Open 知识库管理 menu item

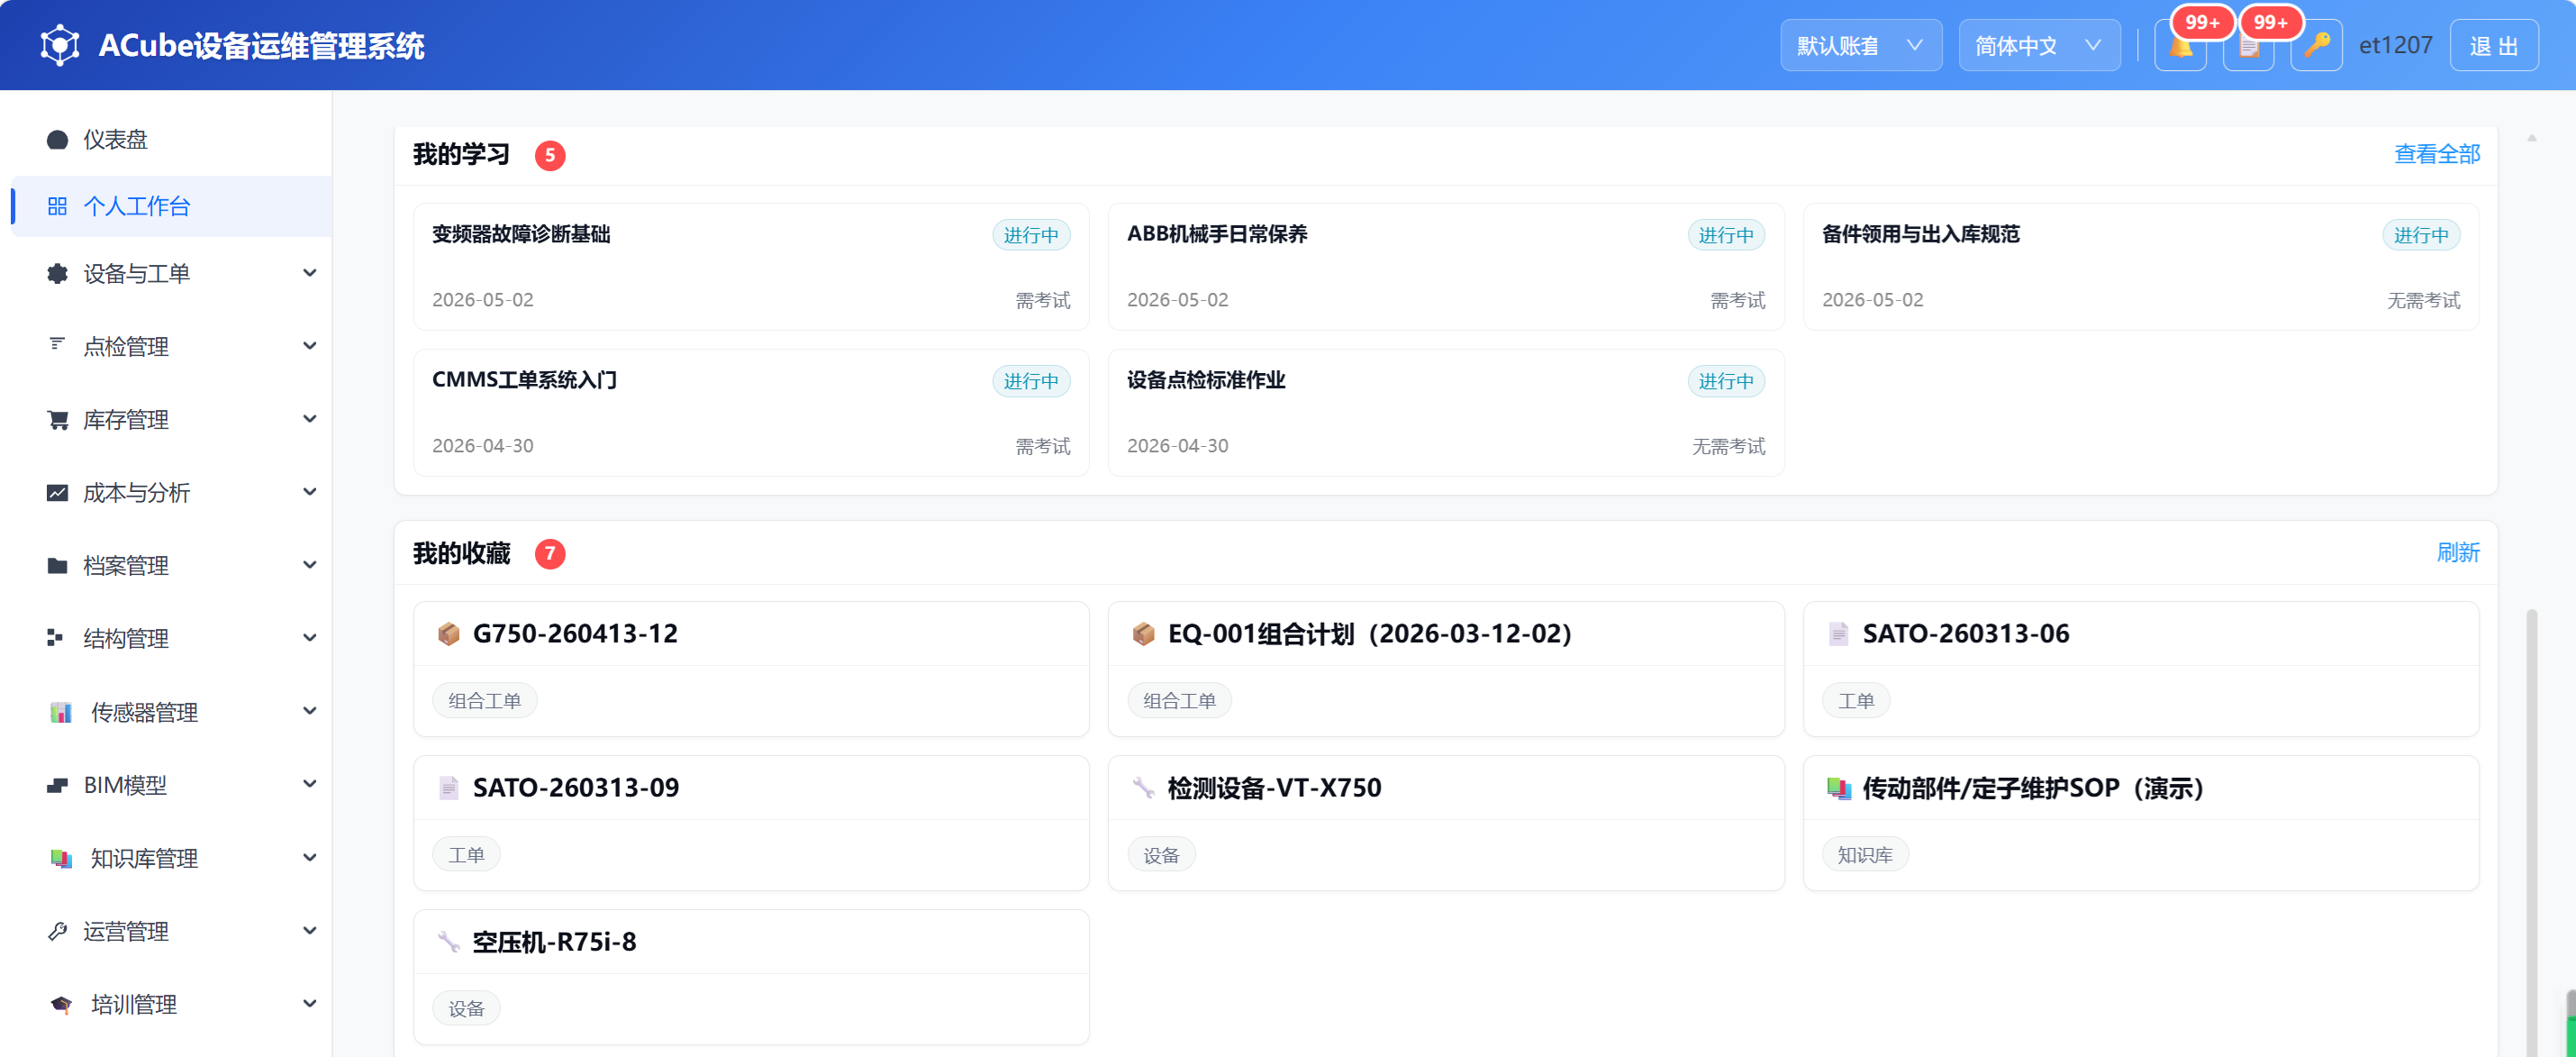[172, 858]
